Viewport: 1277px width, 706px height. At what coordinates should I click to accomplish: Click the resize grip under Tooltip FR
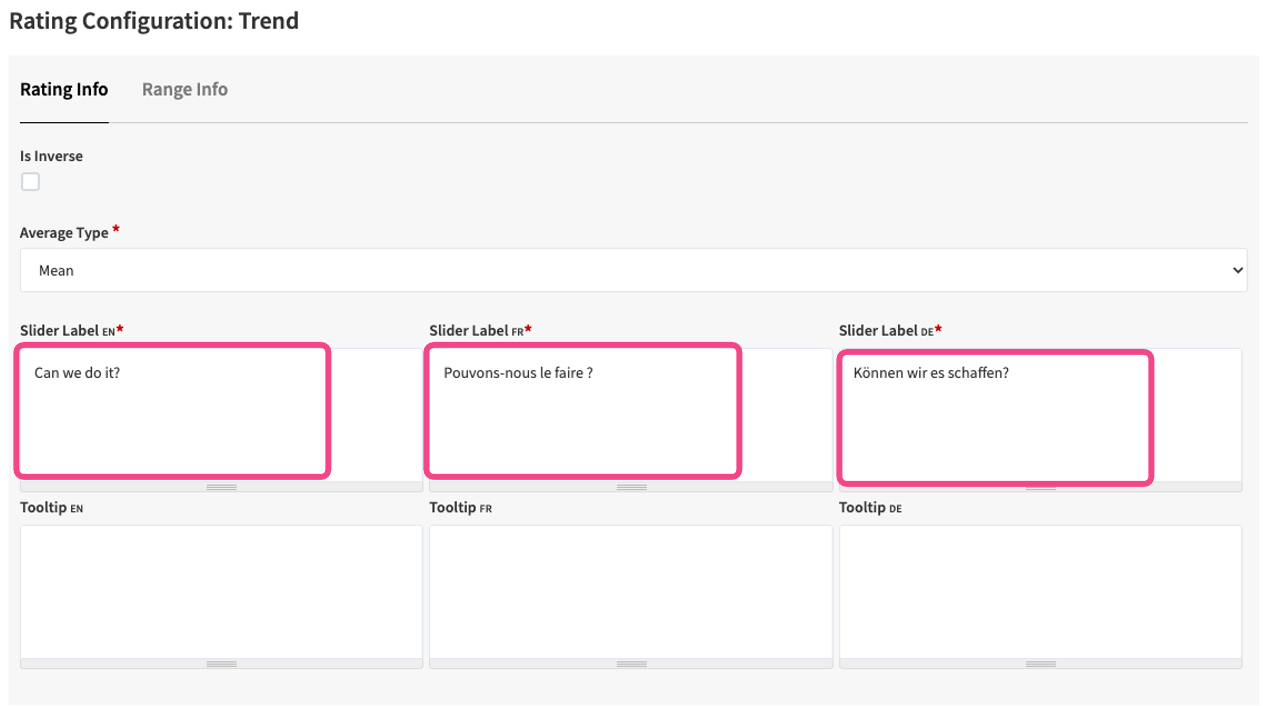pos(631,664)
